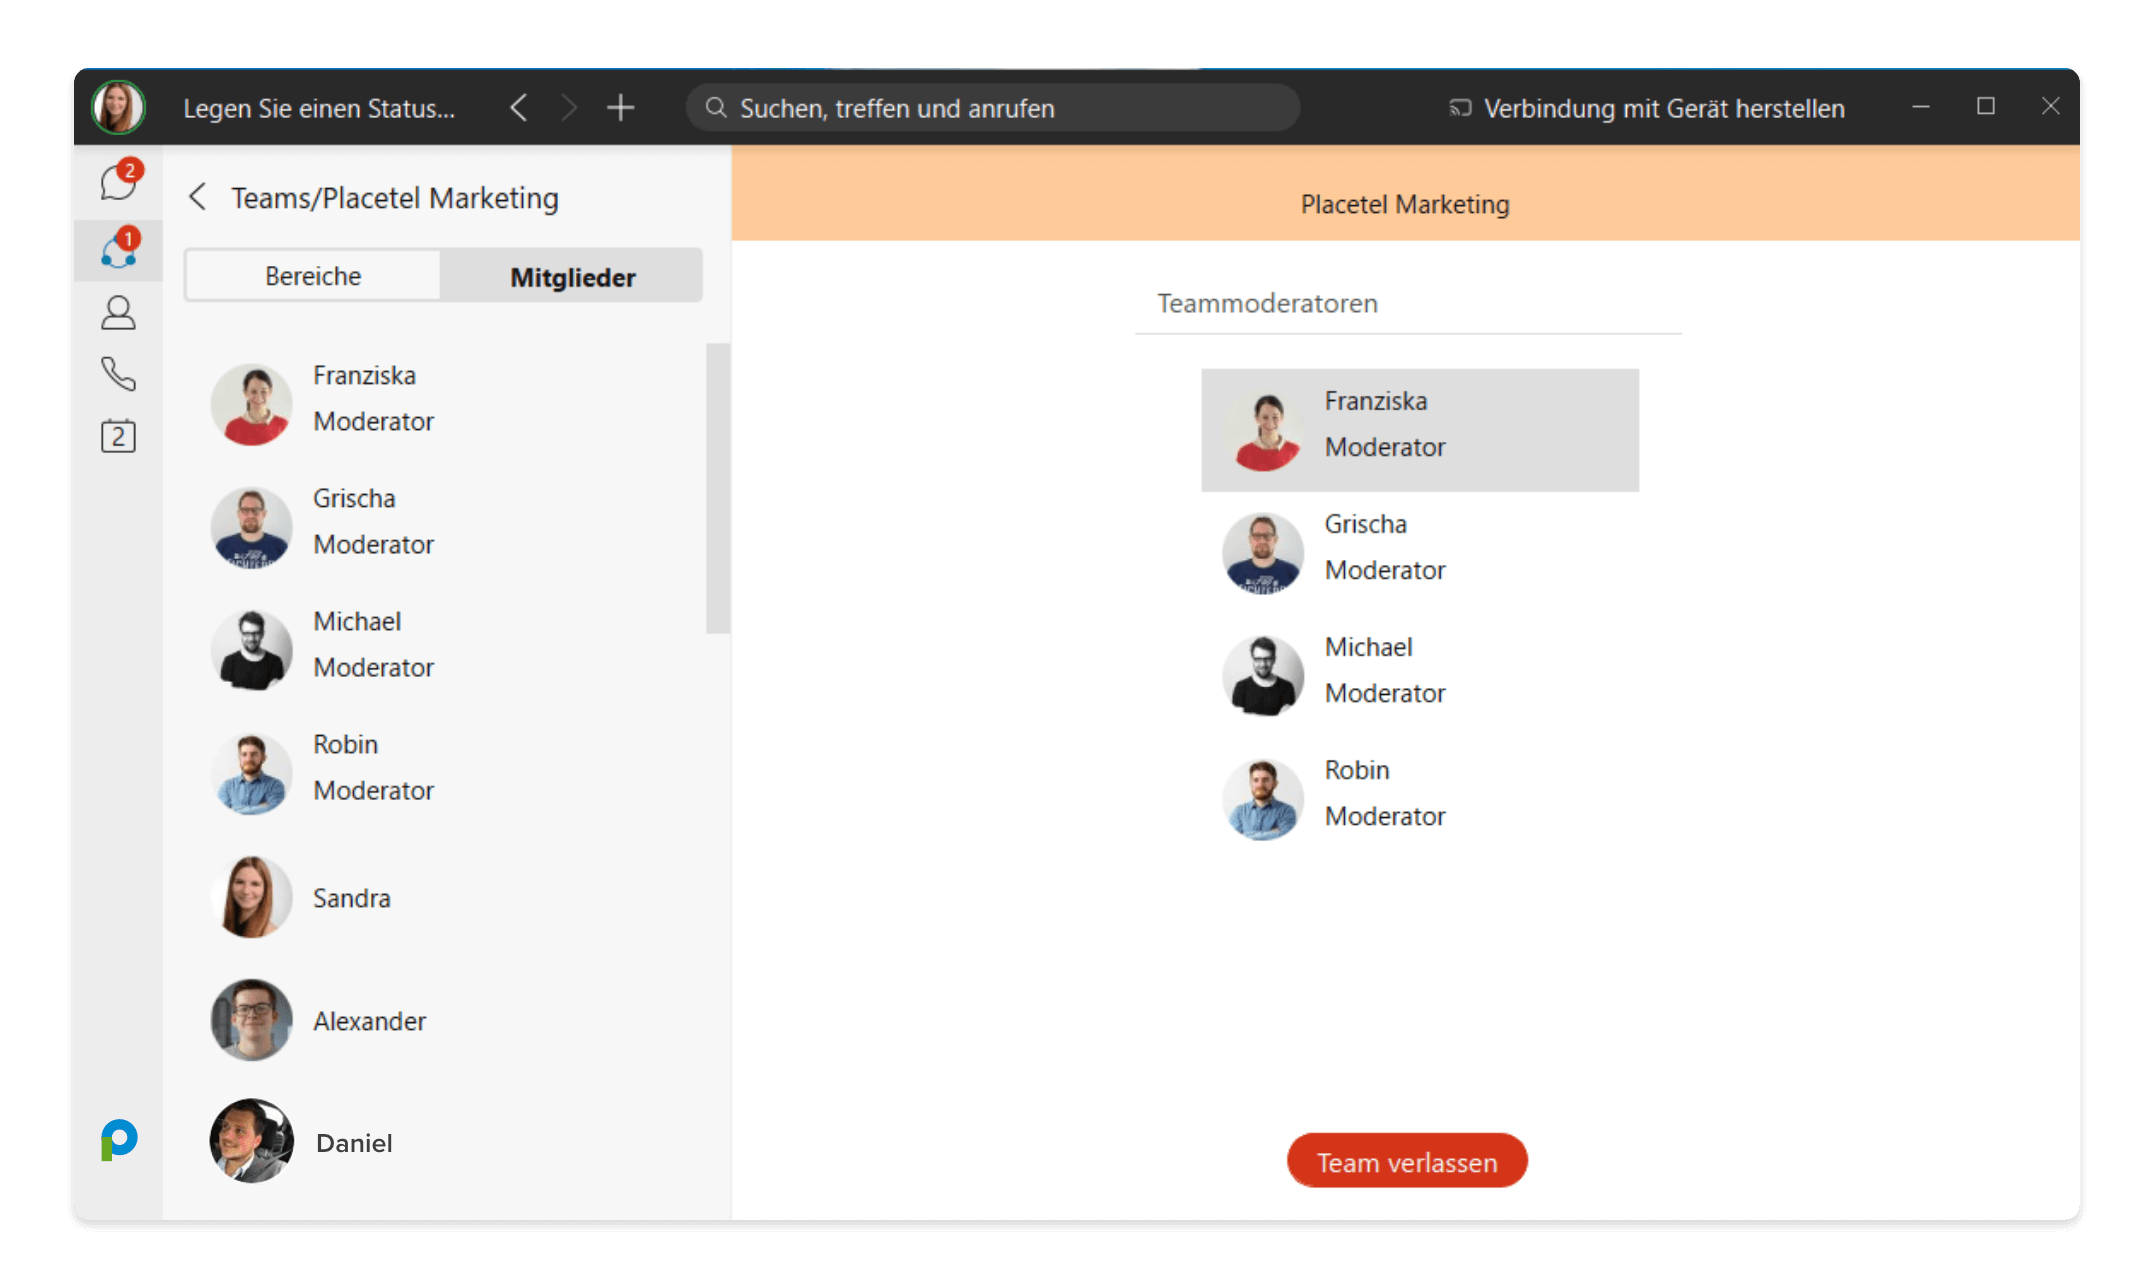Open the Messaging chat icon in sidebar
The width and height of the screenshot is (2154, 1288).
pyautogui.click(x=118, y=183)
